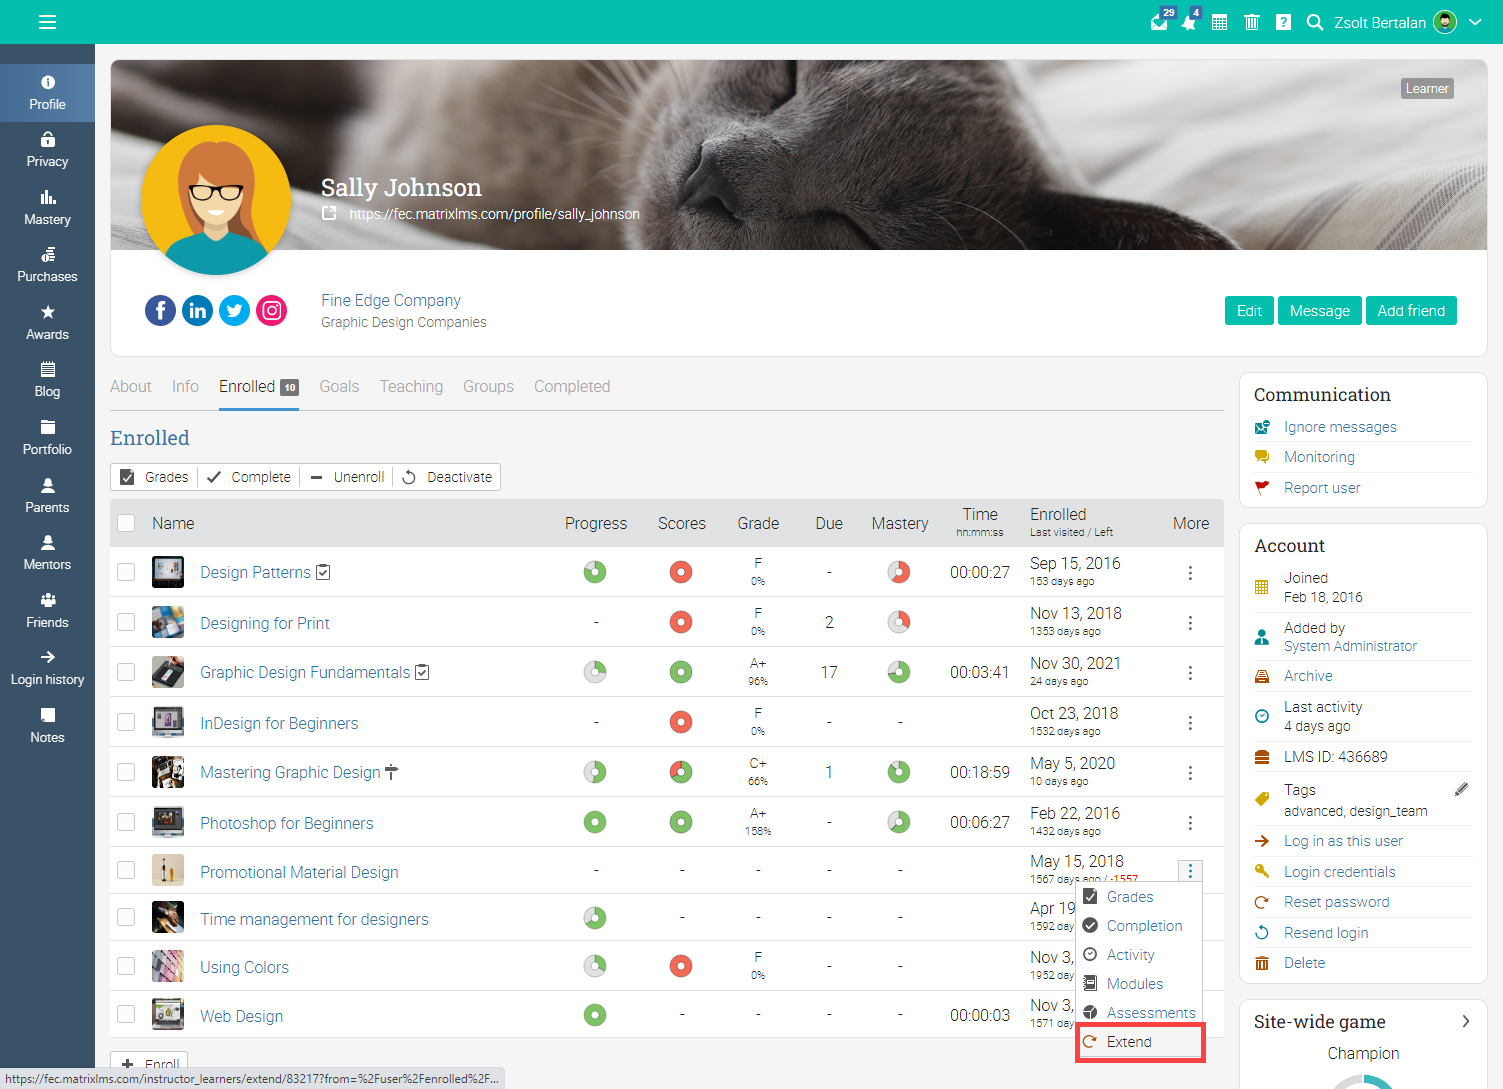Open Friends in the sidebar
This screenshot has width=1503, height=1089.
coord(47,611)
